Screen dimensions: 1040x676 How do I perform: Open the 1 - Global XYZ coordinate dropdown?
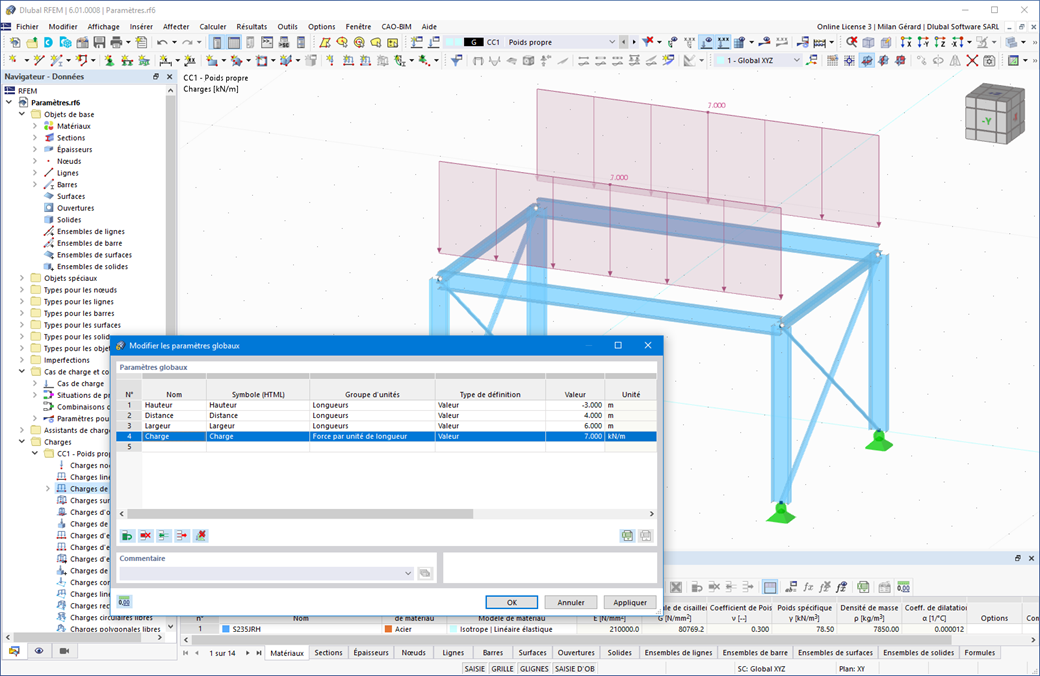pyautogui.click(x=797, y=60)
